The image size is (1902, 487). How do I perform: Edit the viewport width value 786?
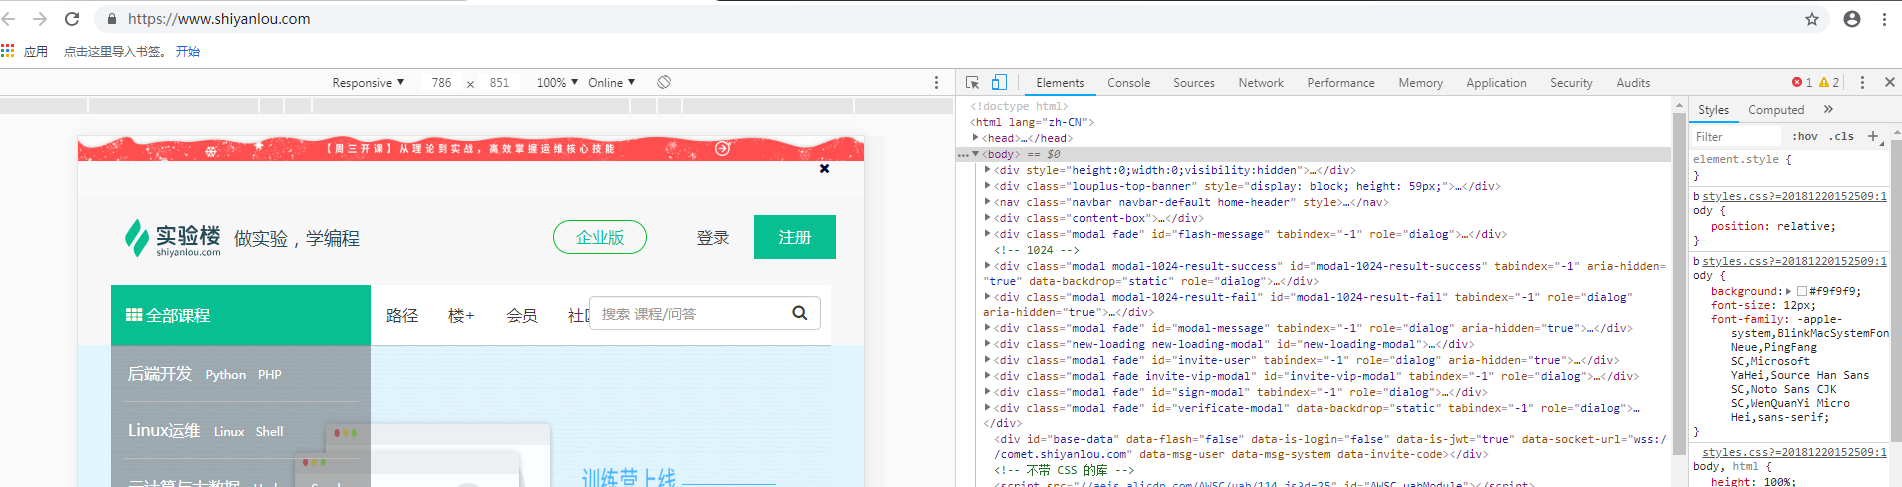441,83
